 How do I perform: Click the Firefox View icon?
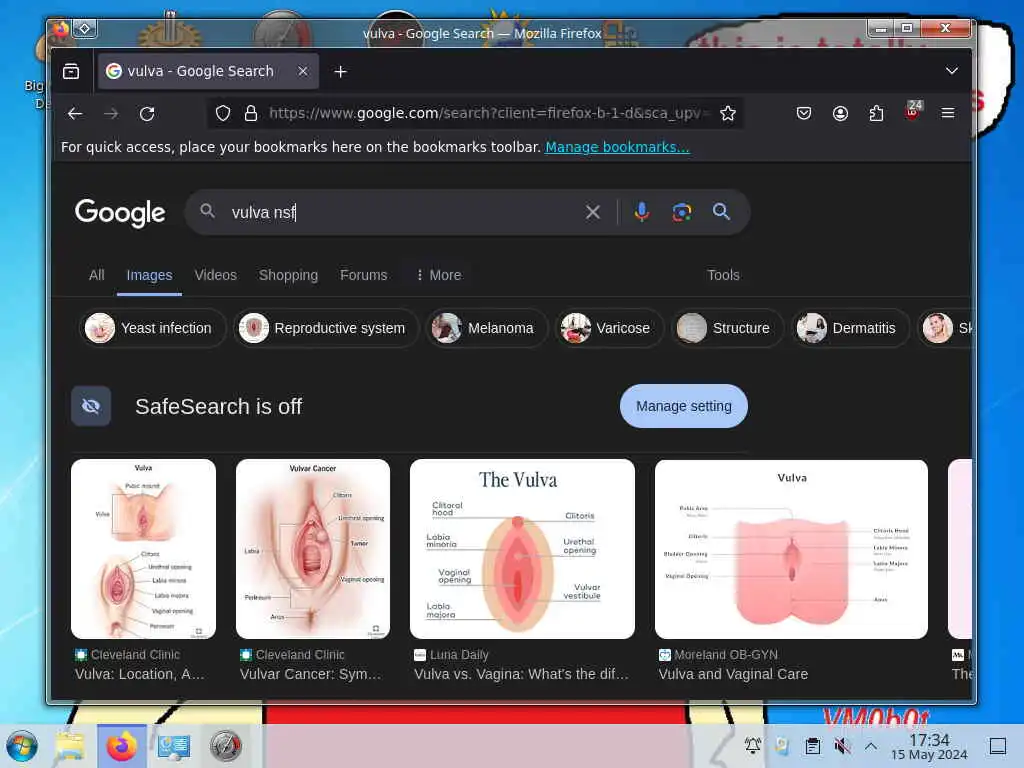[71, 71]
